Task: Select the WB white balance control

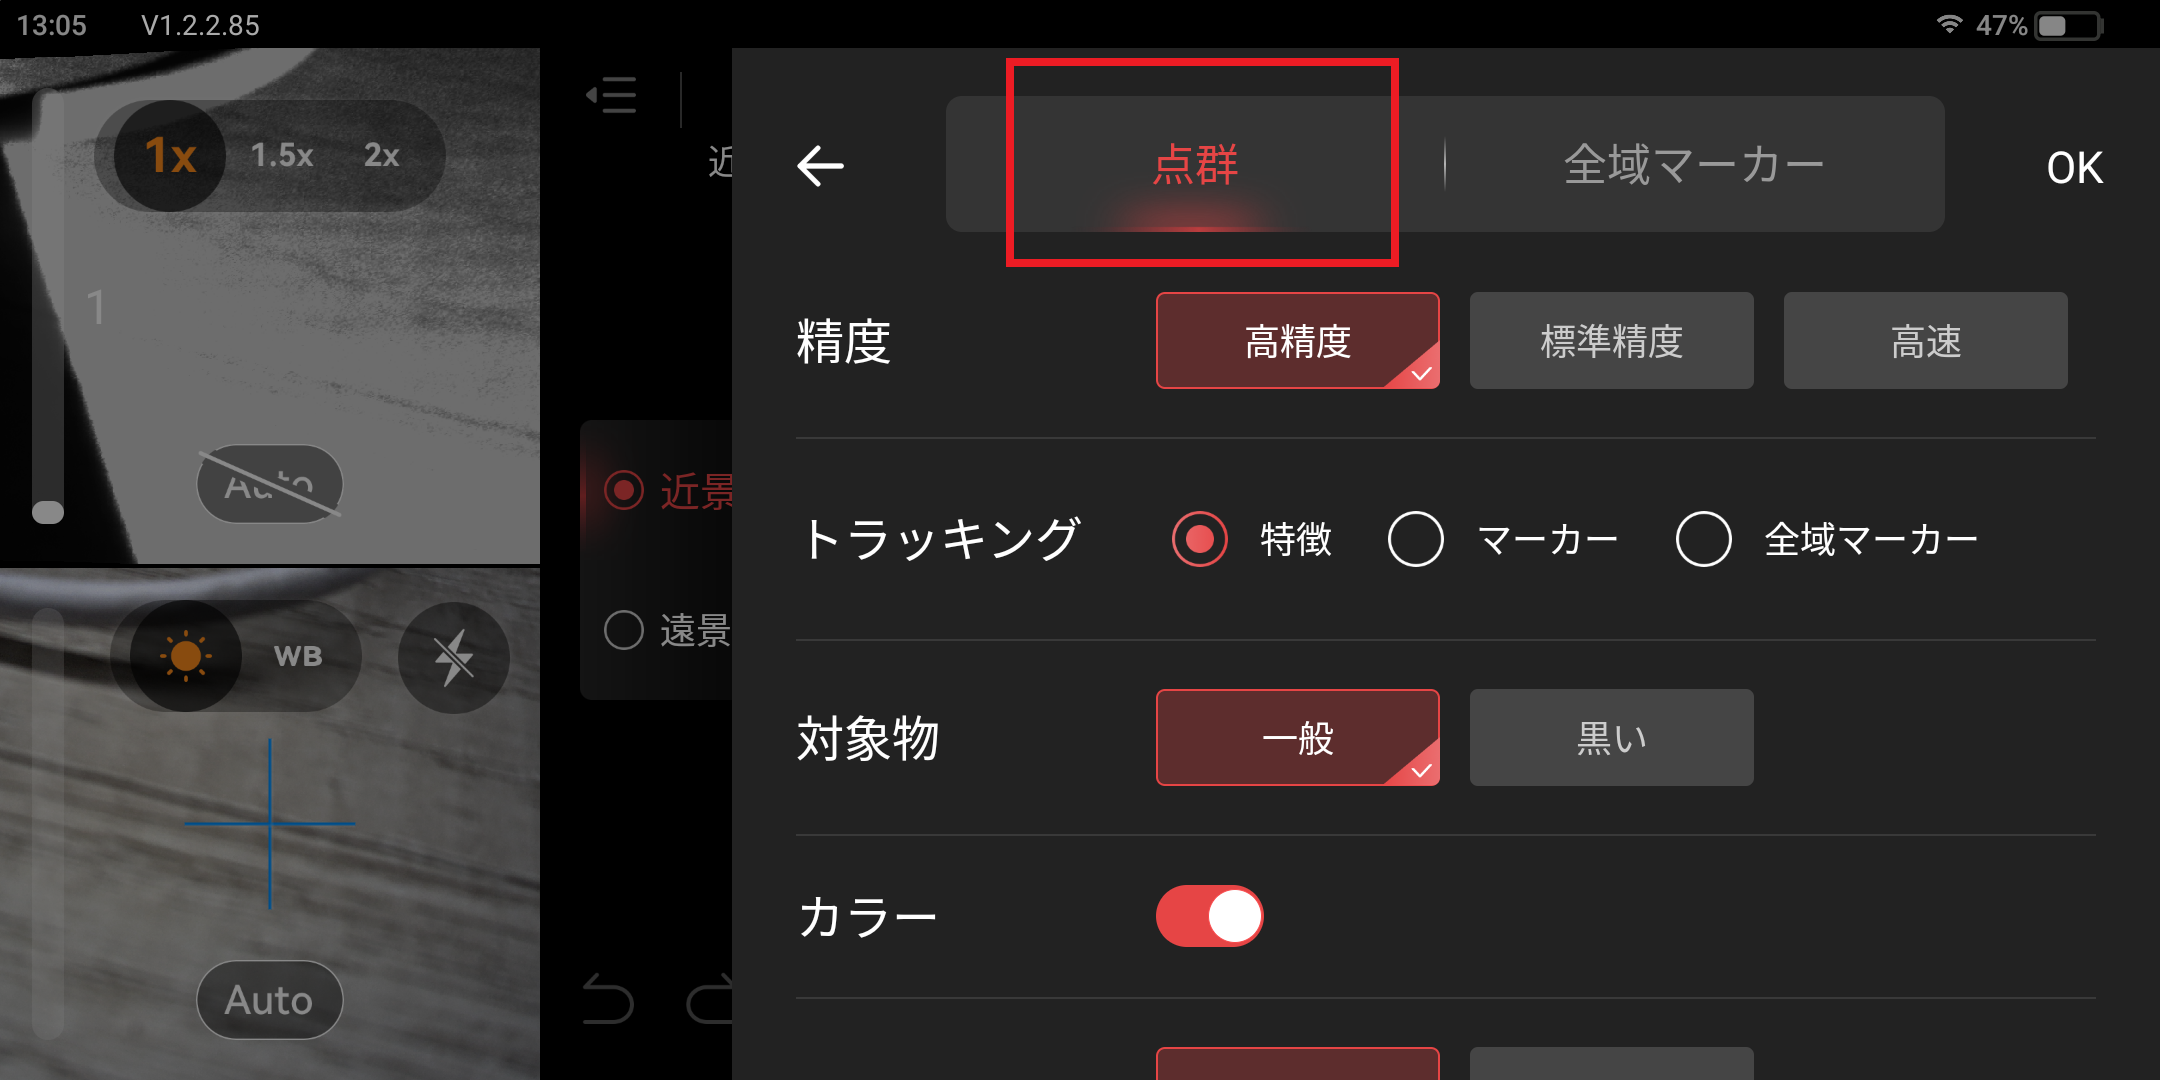Action: tap(298, 656)
